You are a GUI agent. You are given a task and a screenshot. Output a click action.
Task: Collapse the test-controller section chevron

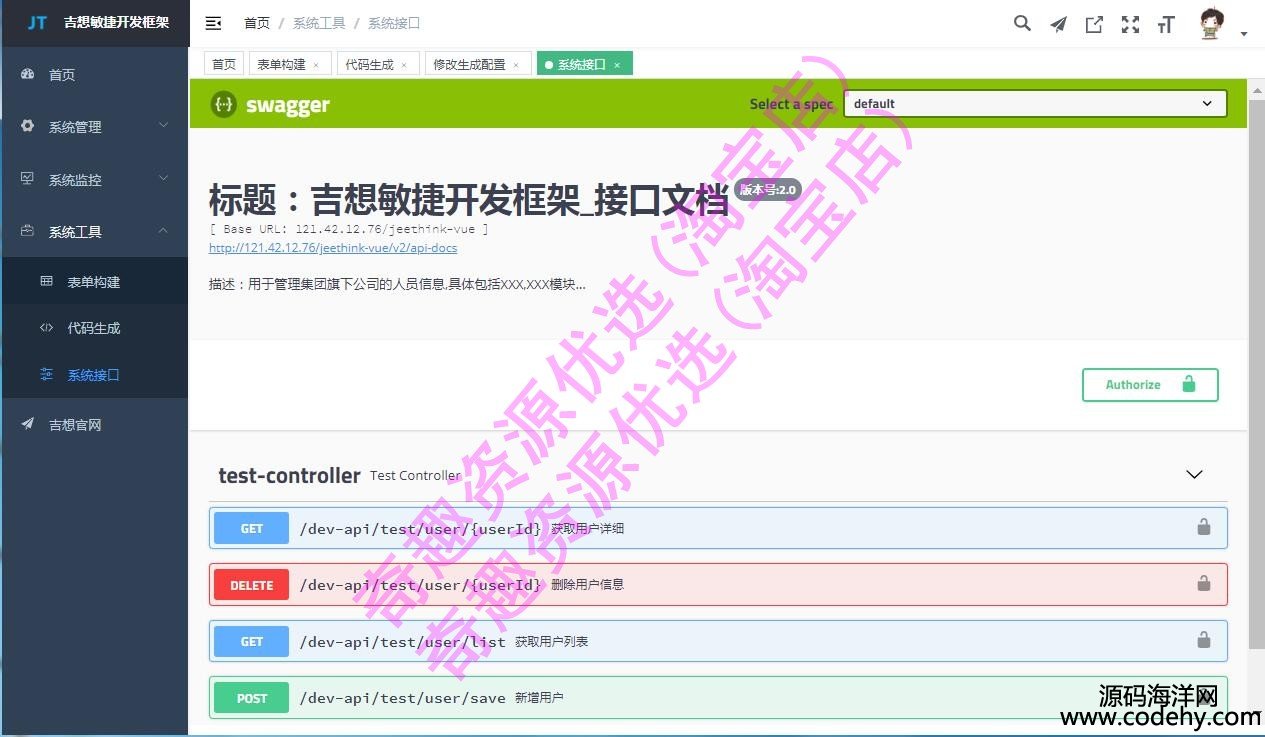click(1194, 475)
